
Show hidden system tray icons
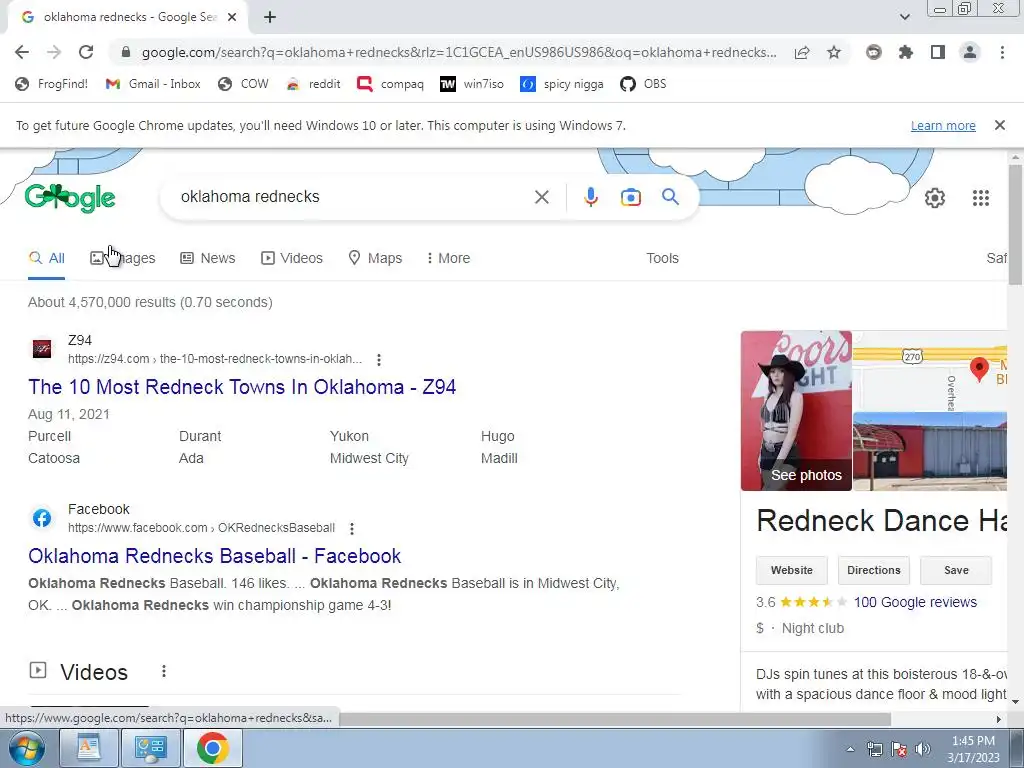click(x=850, y=749)
